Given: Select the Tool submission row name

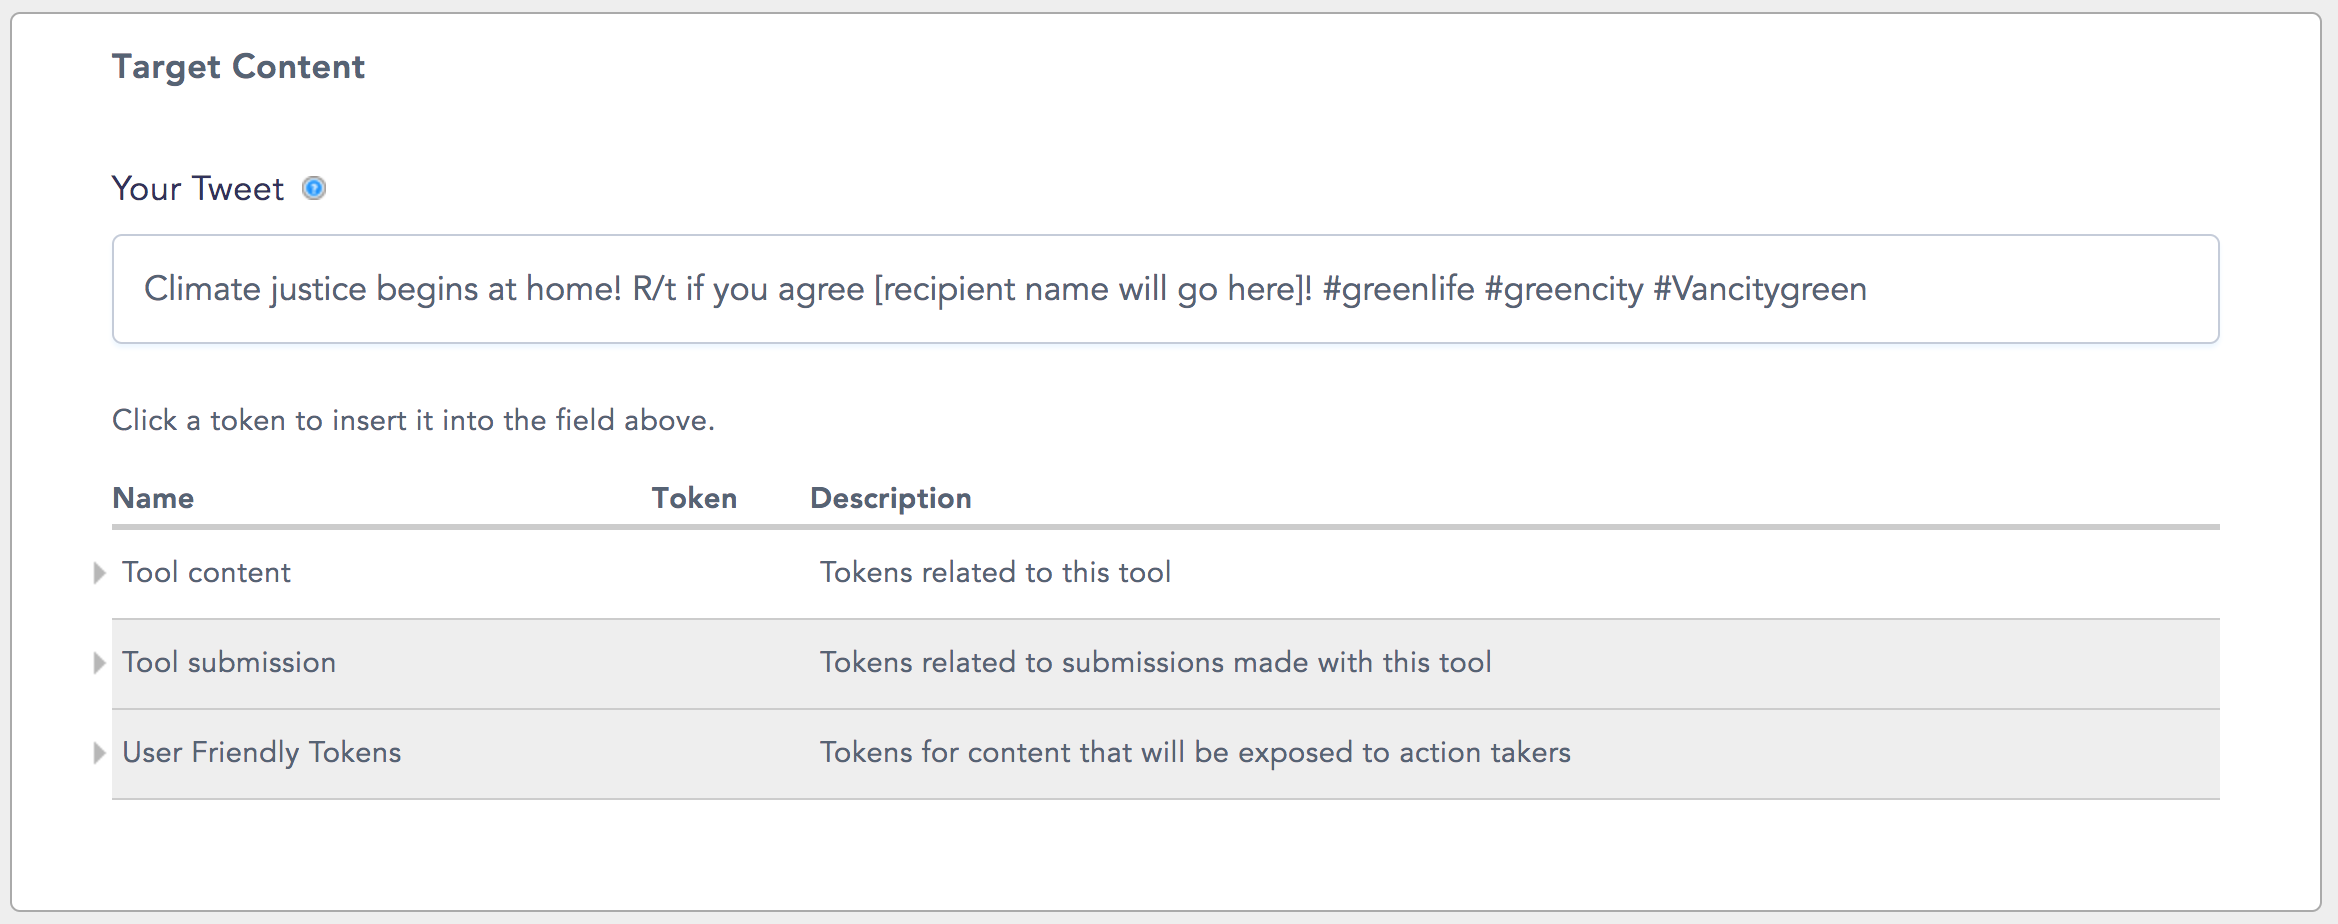Looking at the screenshot, I should point(229,662).
